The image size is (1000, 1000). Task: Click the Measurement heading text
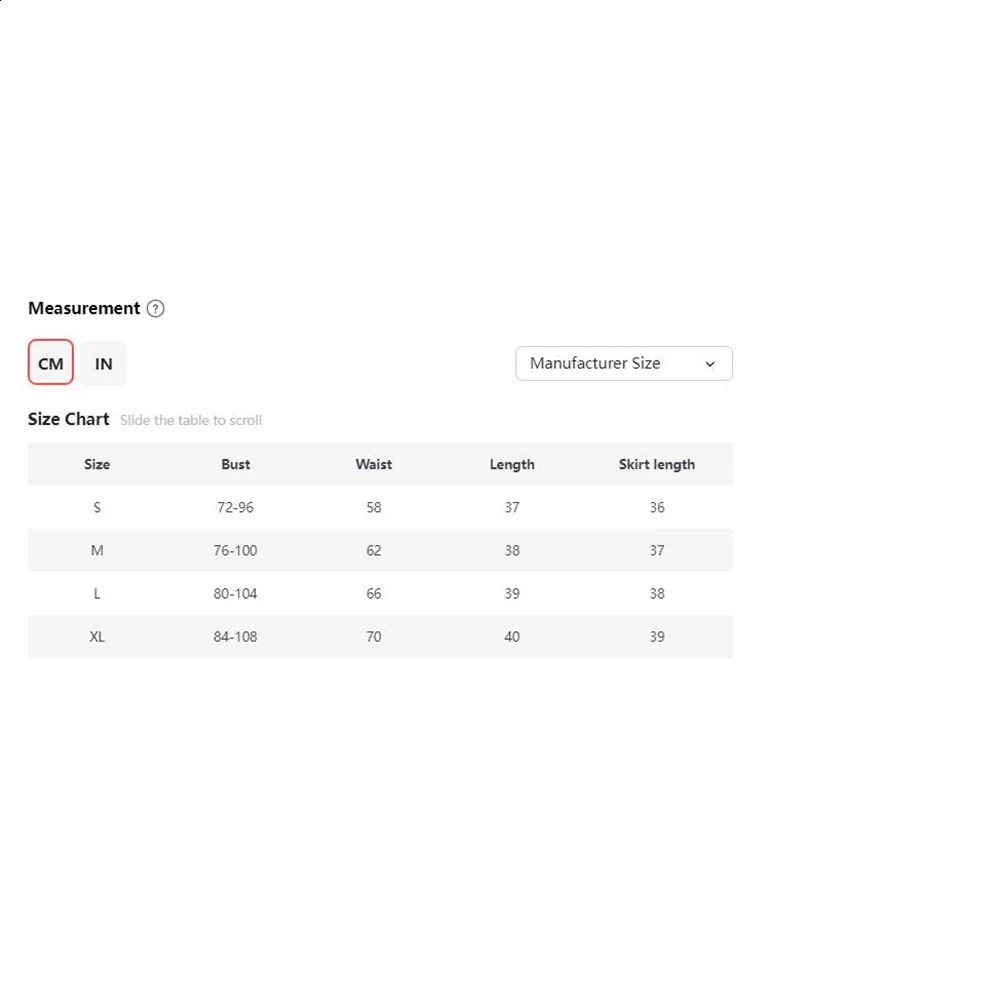pyautogui.click(x=84, y=308)
